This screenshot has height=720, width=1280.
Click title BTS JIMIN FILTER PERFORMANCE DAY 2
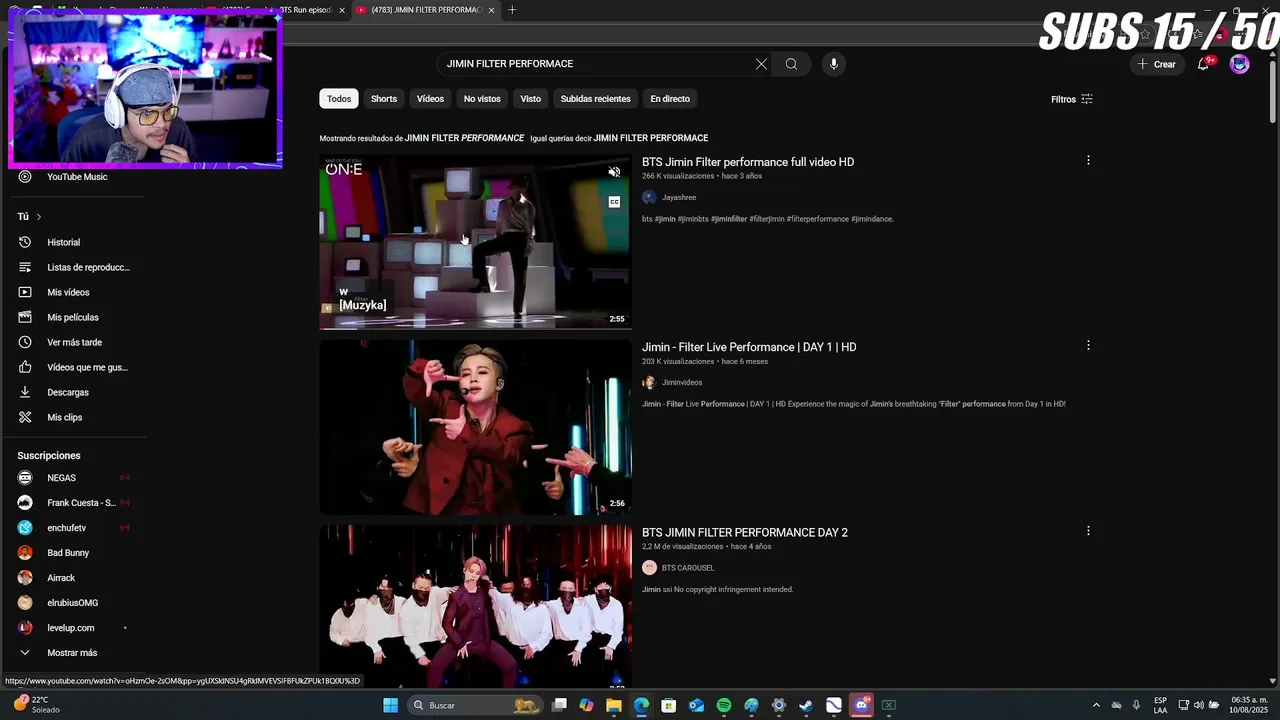click(745, 532)
